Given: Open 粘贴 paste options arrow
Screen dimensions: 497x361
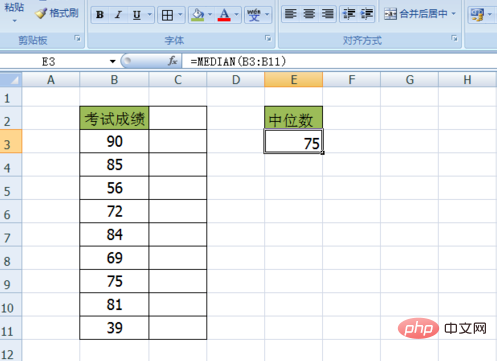Looking at the screenshot, I should (14, 21).
